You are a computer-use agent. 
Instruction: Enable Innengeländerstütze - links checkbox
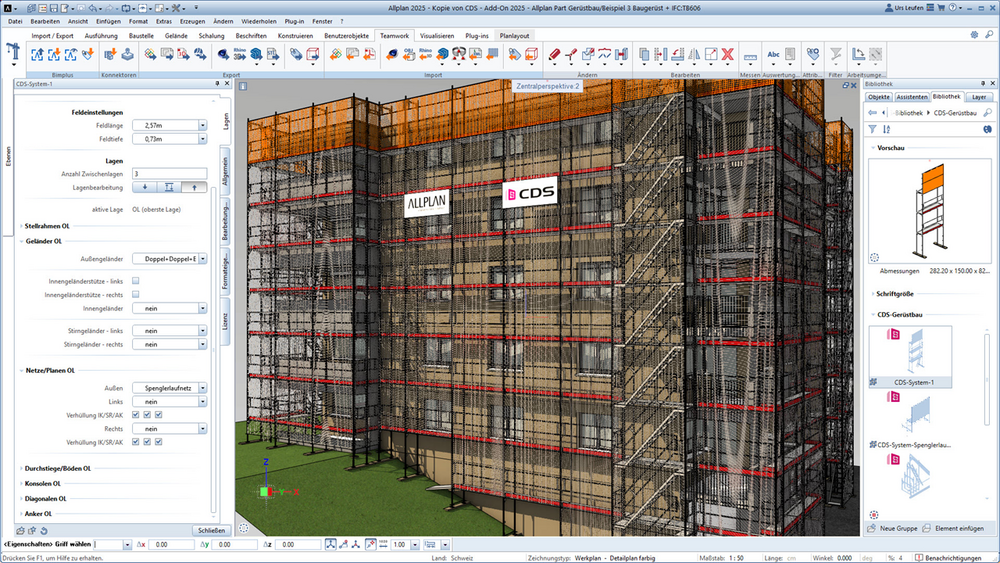135,281
